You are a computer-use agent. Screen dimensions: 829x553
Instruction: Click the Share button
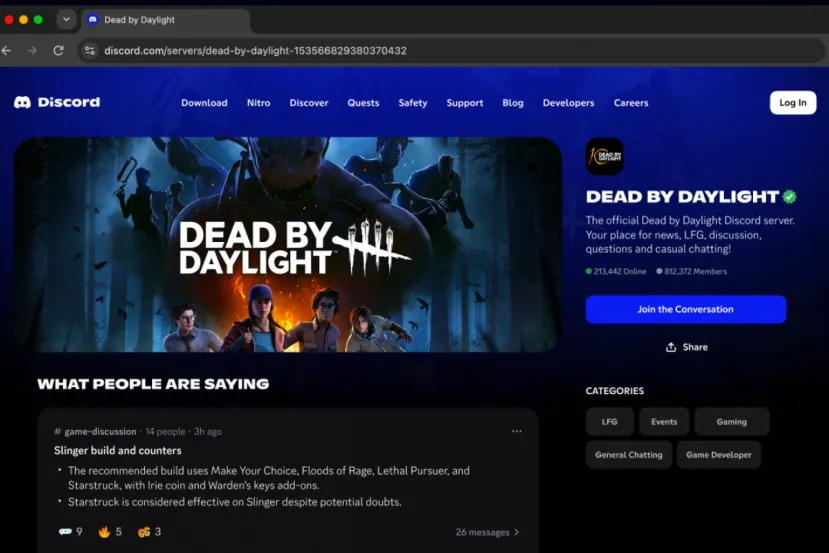click(x=686, y=347)
